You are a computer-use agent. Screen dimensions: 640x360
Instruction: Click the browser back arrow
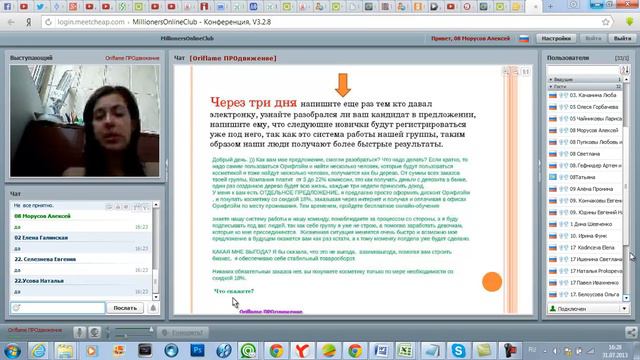11,22
